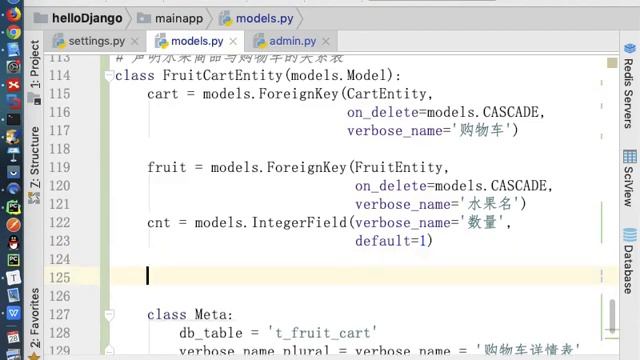Click the mainapp folder icon in breadcrumb

coord(144,18)
